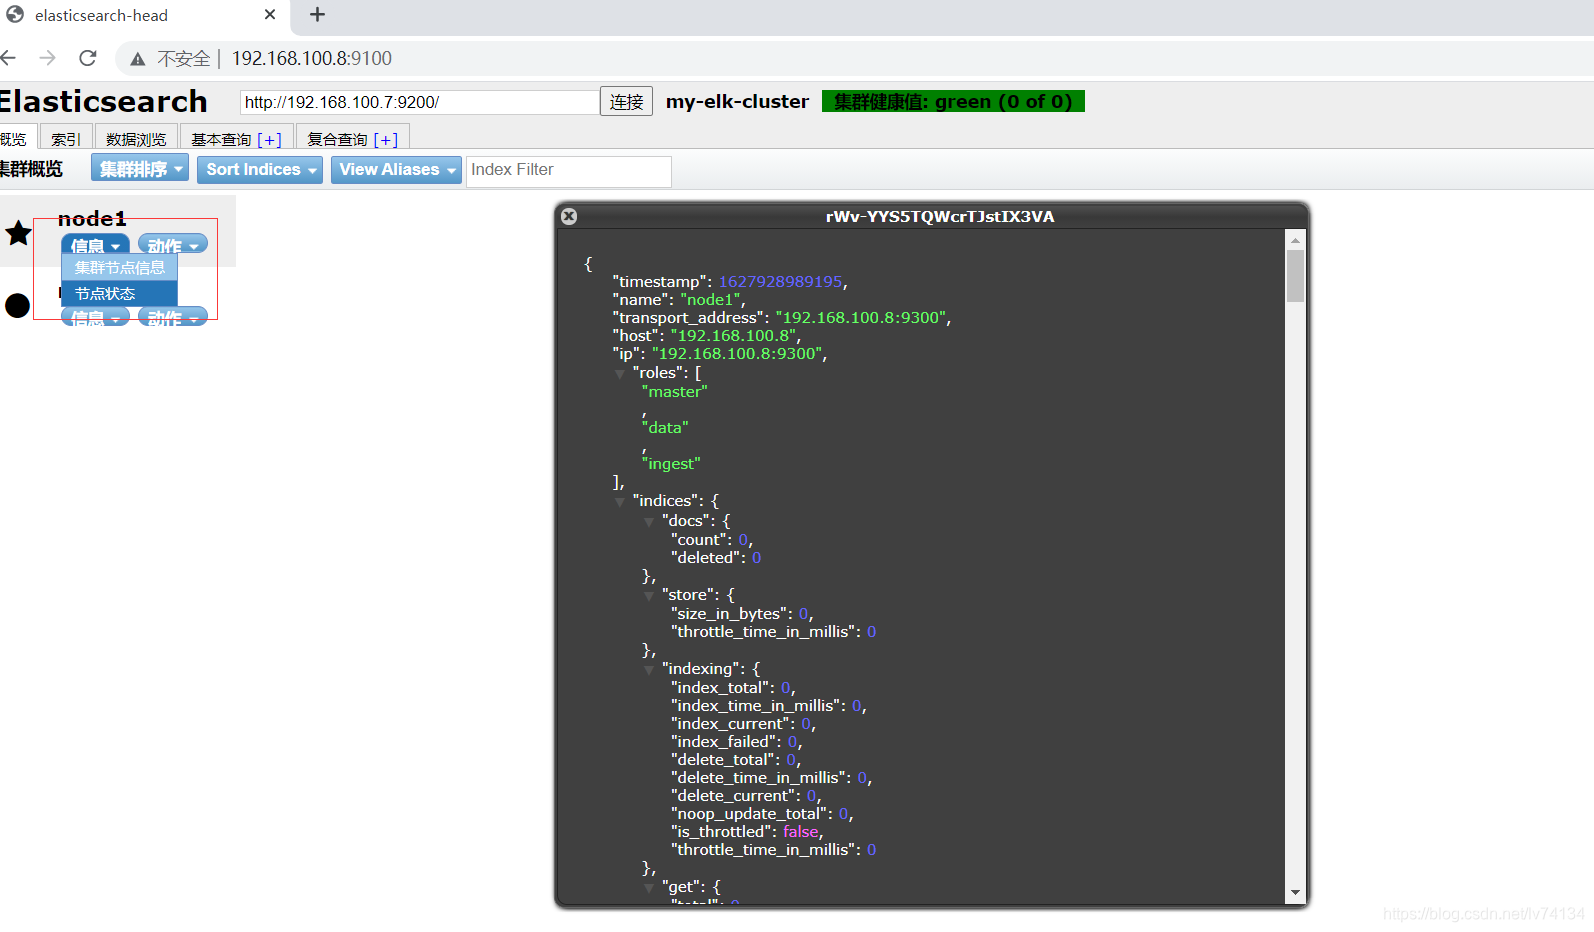Click the "size_in_bytes" line
The width and height of the screenshot is (1594, 932).
[x=742, y=614]
